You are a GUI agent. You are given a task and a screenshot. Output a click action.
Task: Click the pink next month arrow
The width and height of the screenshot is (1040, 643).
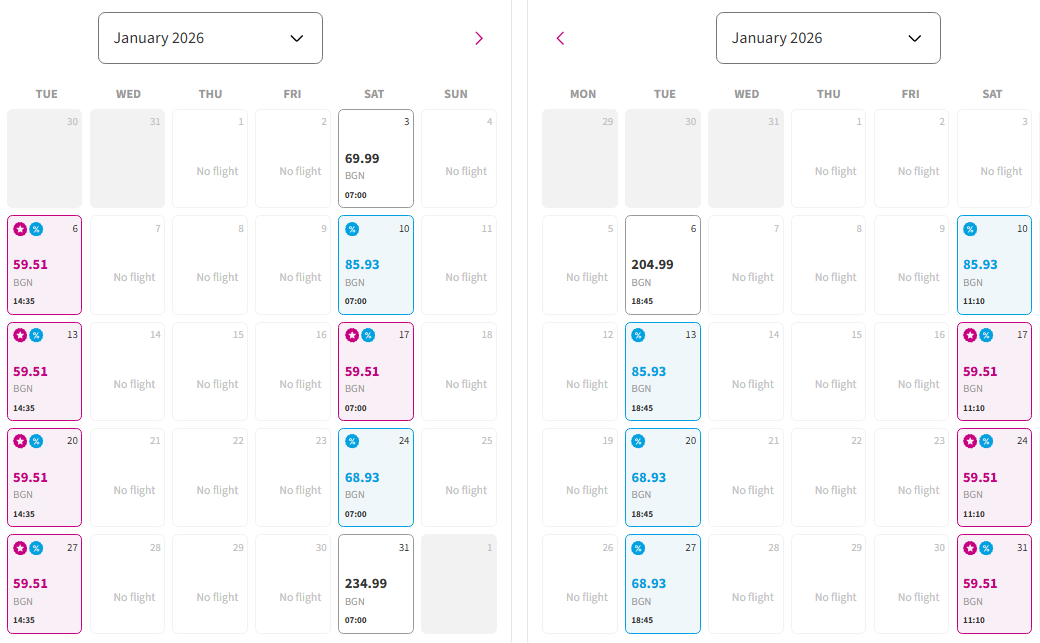(x=479, y=39)
